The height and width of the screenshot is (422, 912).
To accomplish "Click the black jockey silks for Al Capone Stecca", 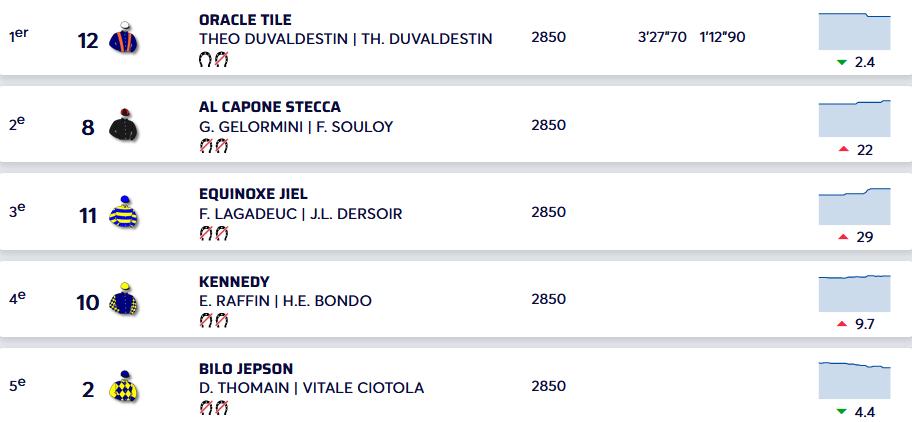I will (124, 125).
